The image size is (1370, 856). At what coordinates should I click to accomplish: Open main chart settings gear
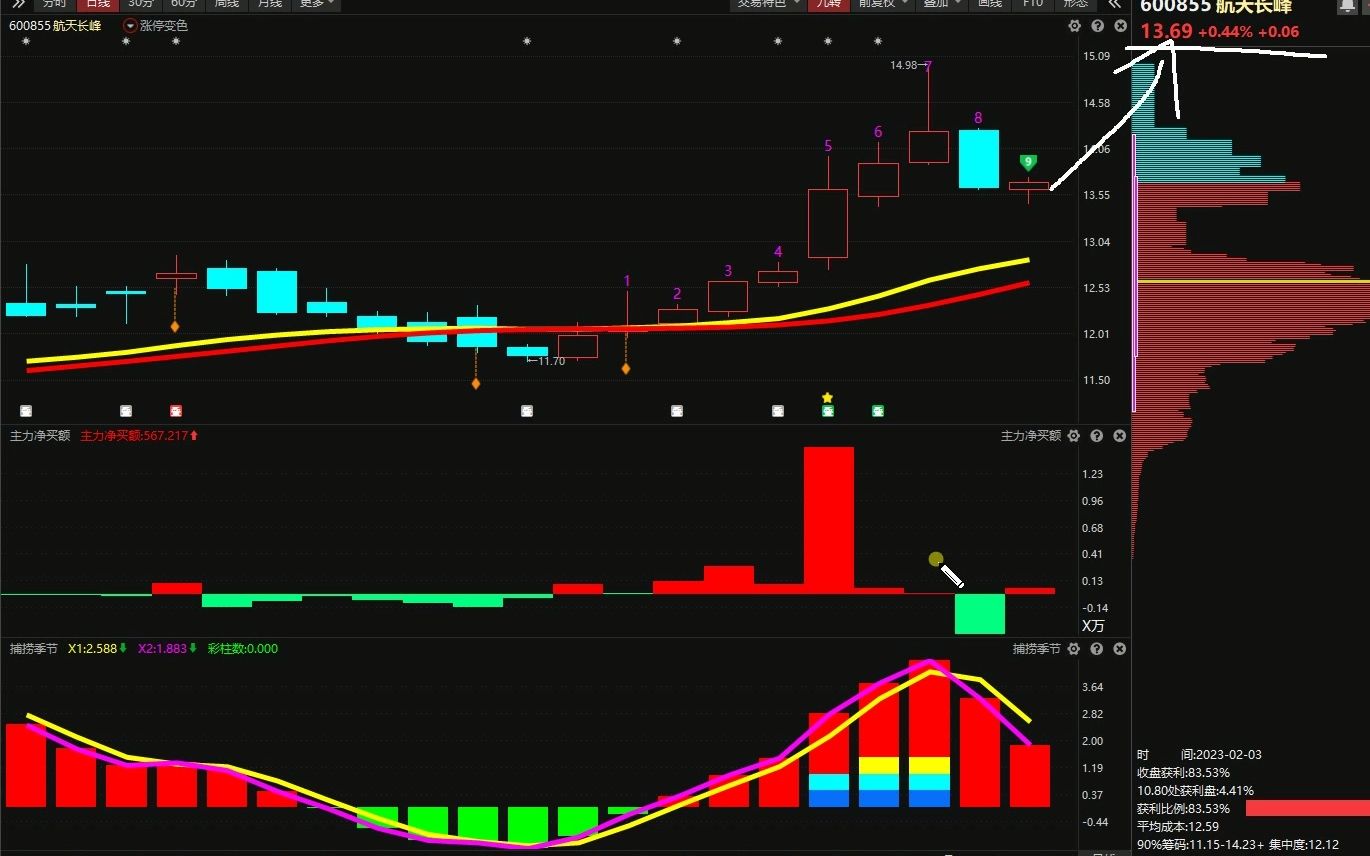[1075, 26]
